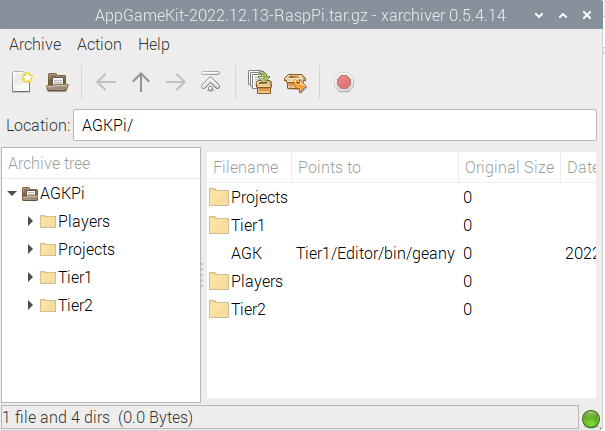The width and height of the screenshot is (605, 431).
Task: Click the Add files toolbar icon
Action: (x=260, y=82)
